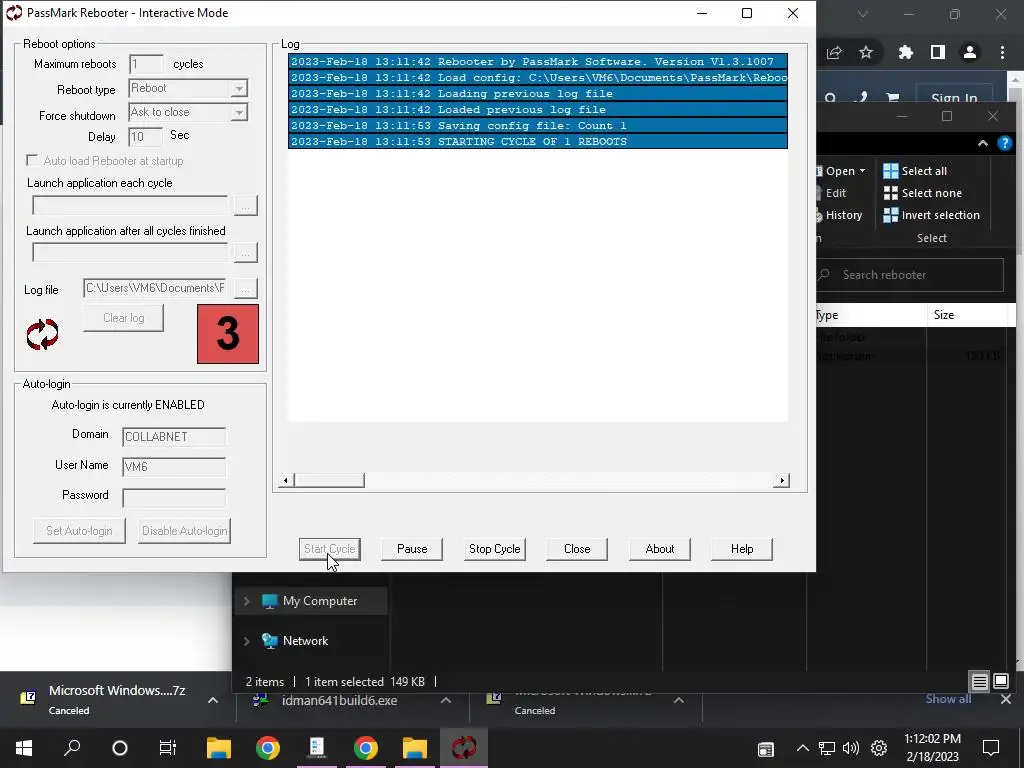The width and height of the screenshot is (1024, 768).
Task: Click Invert selection in Explorer ribbon
Action: [x=932, y=215]
